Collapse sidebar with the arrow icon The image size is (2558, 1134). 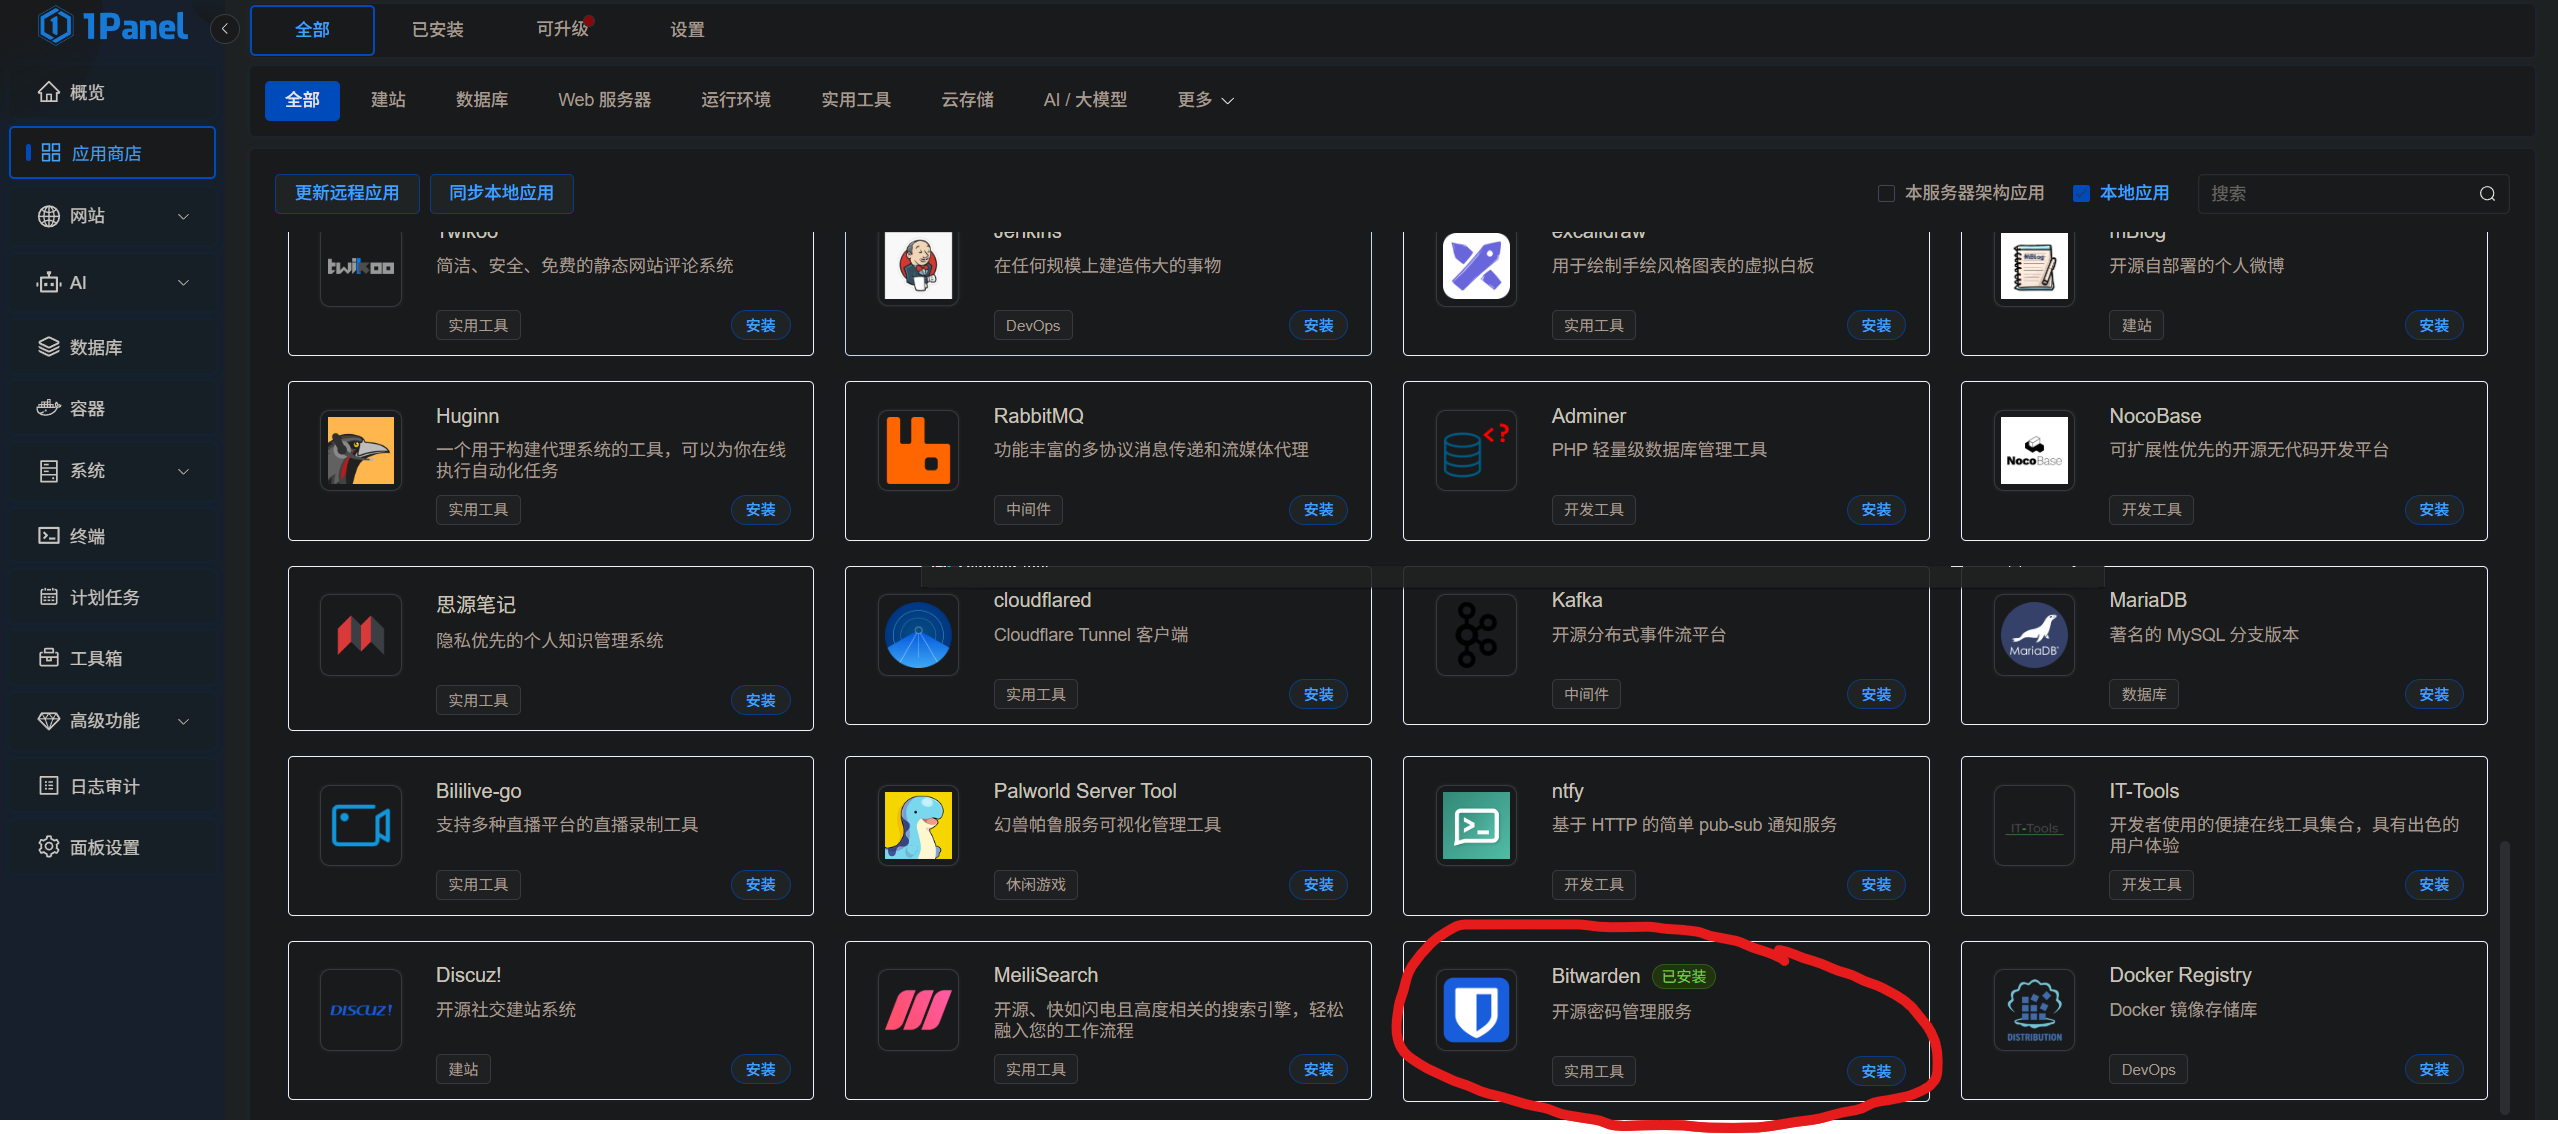(x=225, y=29)
